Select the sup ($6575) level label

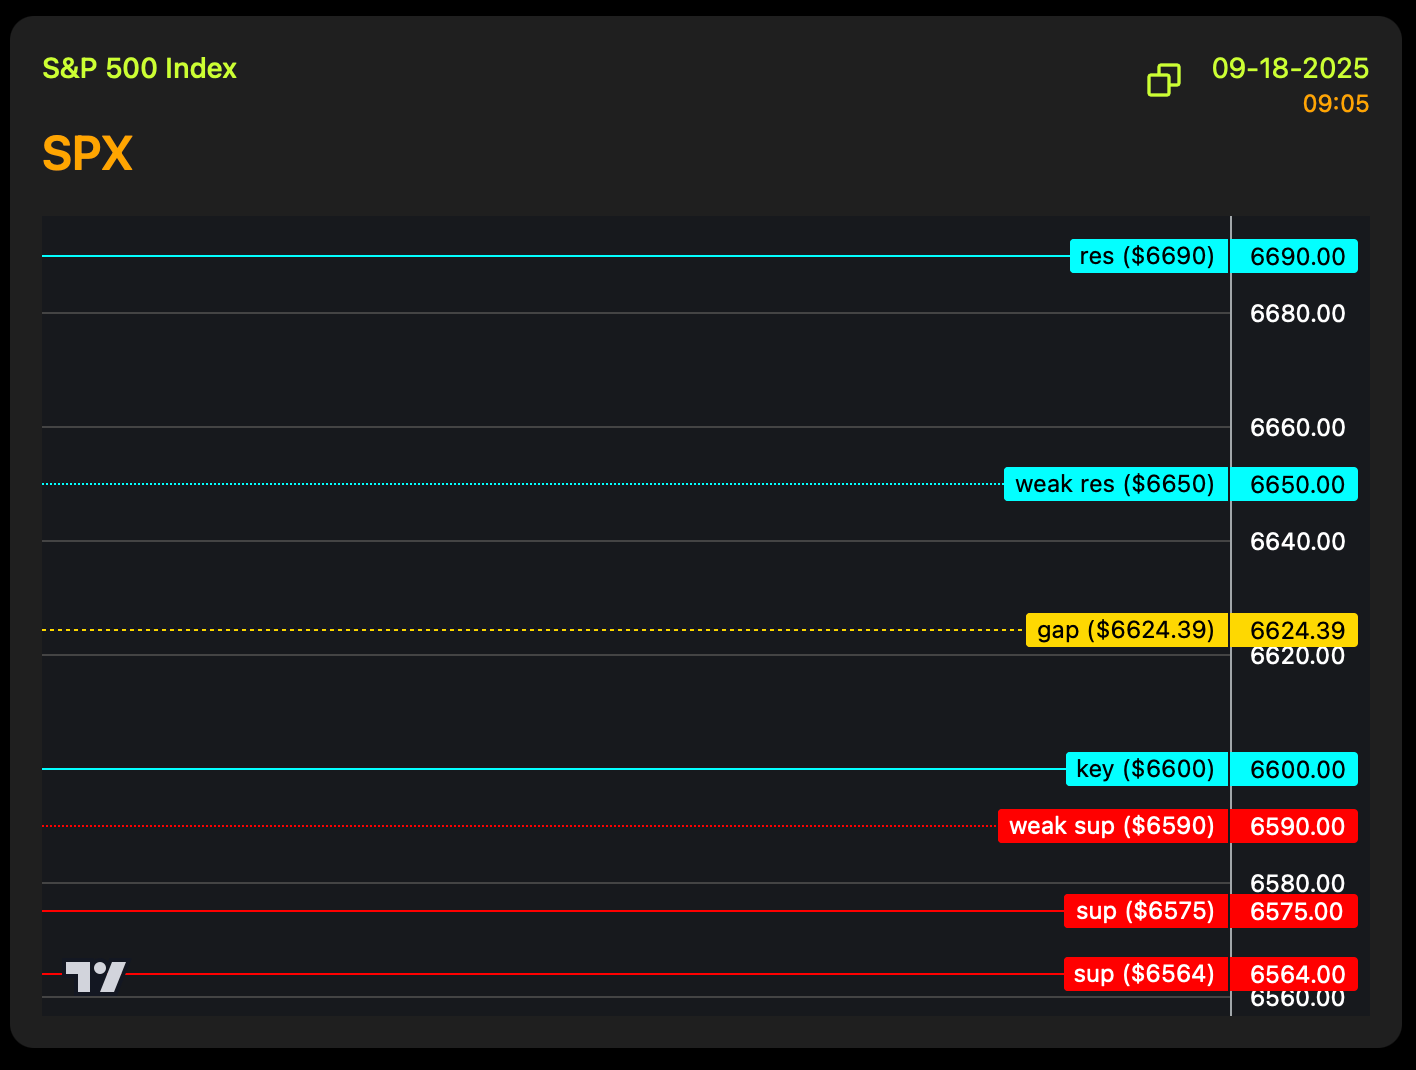[x=1146, y=911]
